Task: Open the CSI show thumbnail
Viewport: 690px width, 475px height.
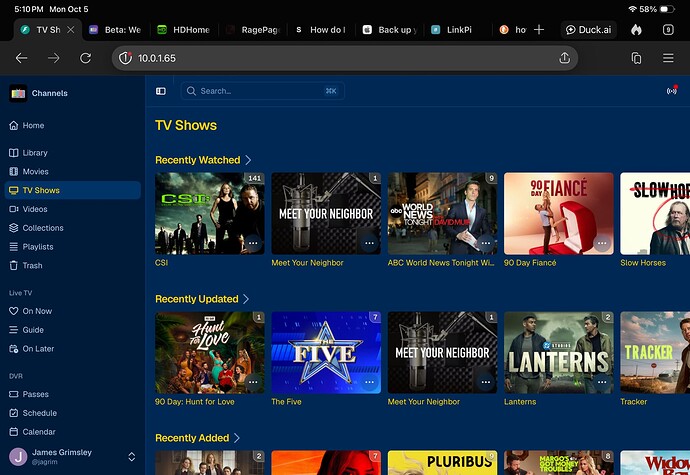Action: click(210, 214)
